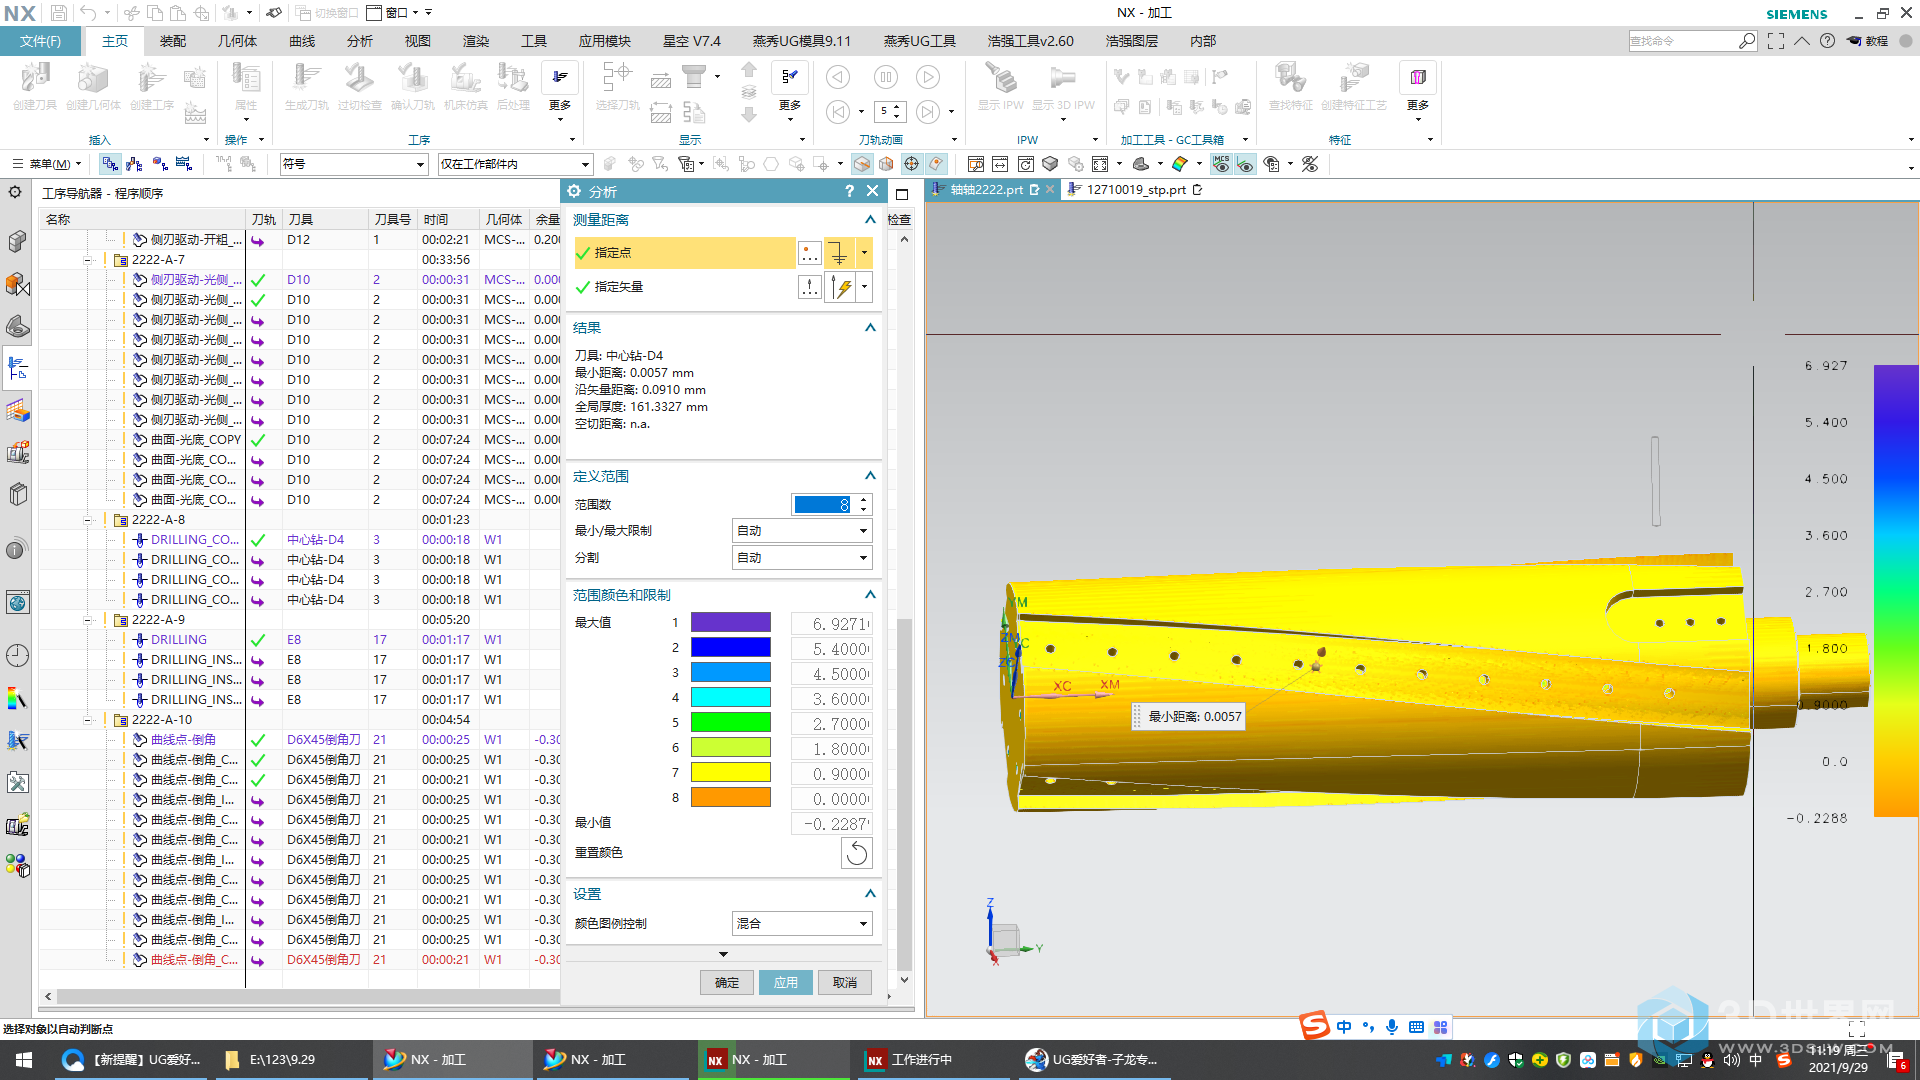Switch to the 装配 ribbon tab
This screenshot has width=1920, height=1080.
tap(173, 41)
